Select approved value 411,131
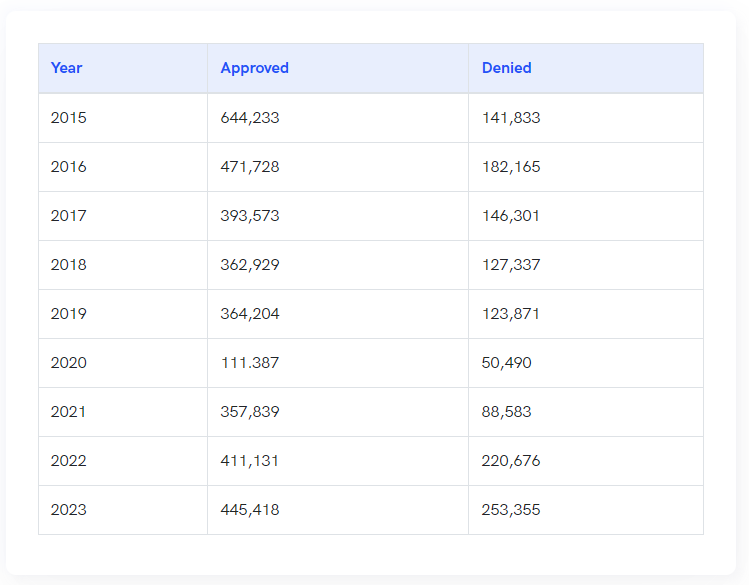 249,461
